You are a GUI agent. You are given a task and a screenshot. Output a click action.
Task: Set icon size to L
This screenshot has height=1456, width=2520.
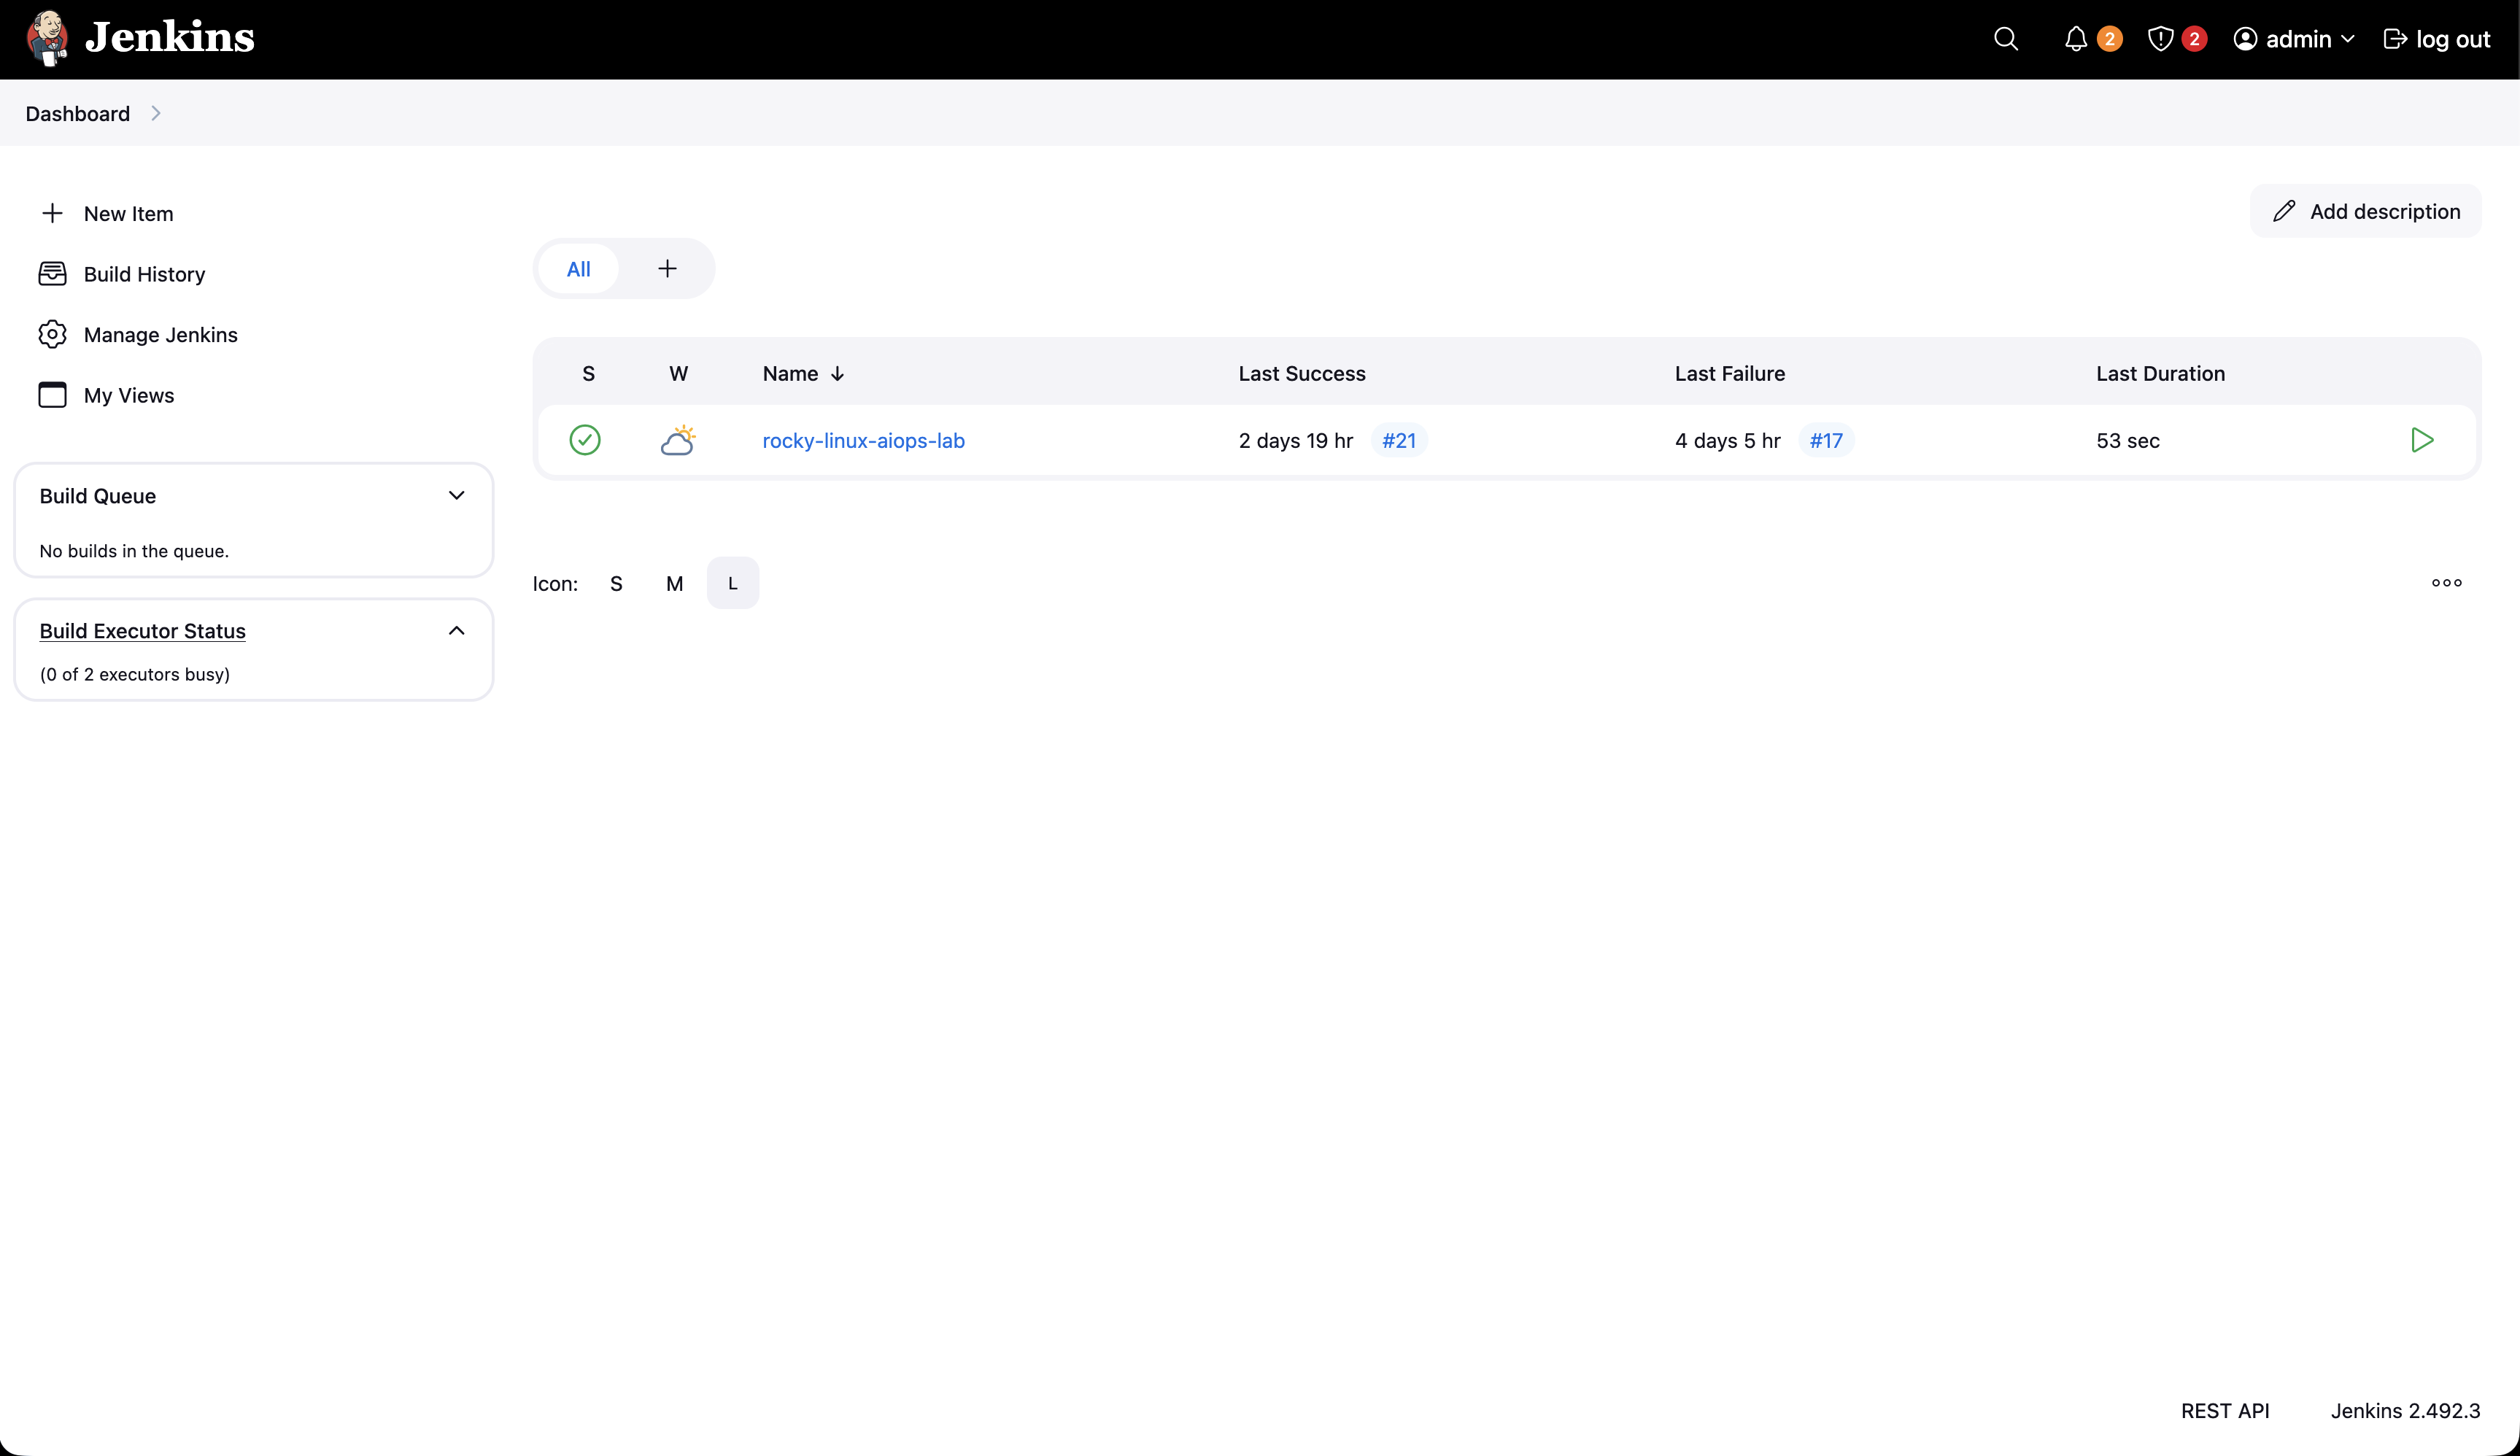[x=732, y=583]
